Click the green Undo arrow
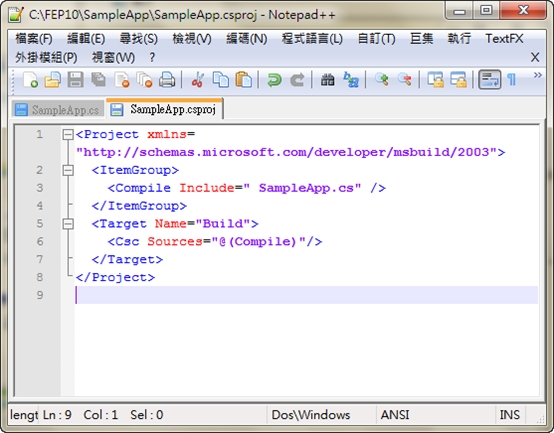 pos(274,79)
